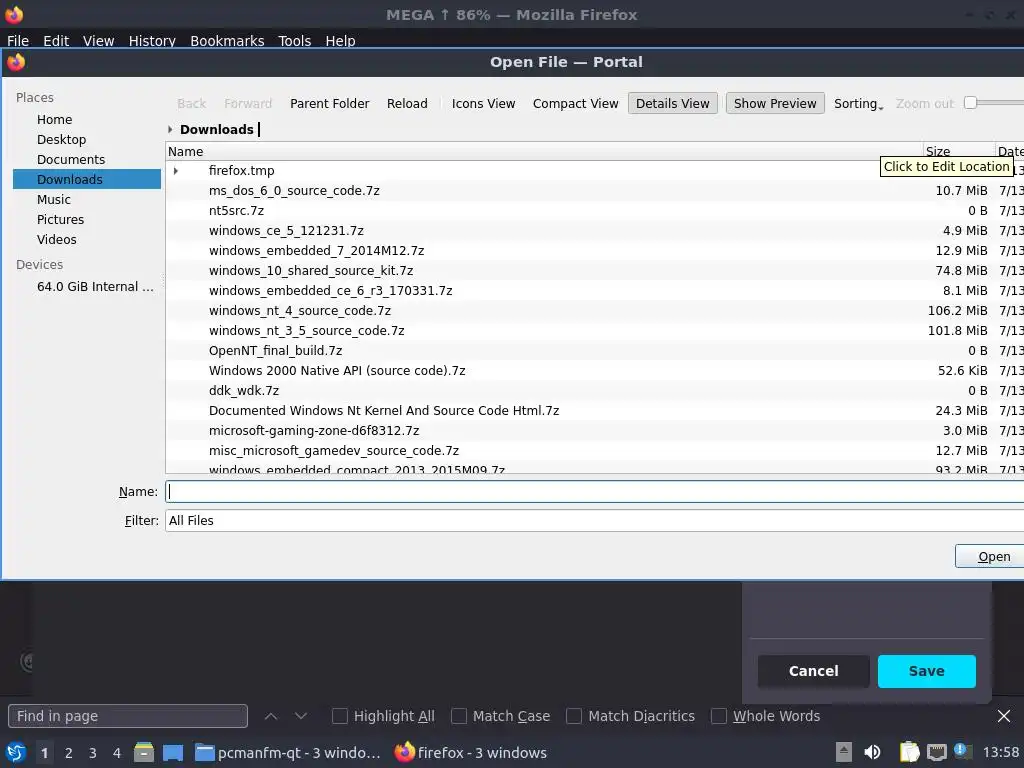The width and height of the screenshot is (1024, 768).
Task: Open the Lubuntu start menu icon
Action: [15, 752]
